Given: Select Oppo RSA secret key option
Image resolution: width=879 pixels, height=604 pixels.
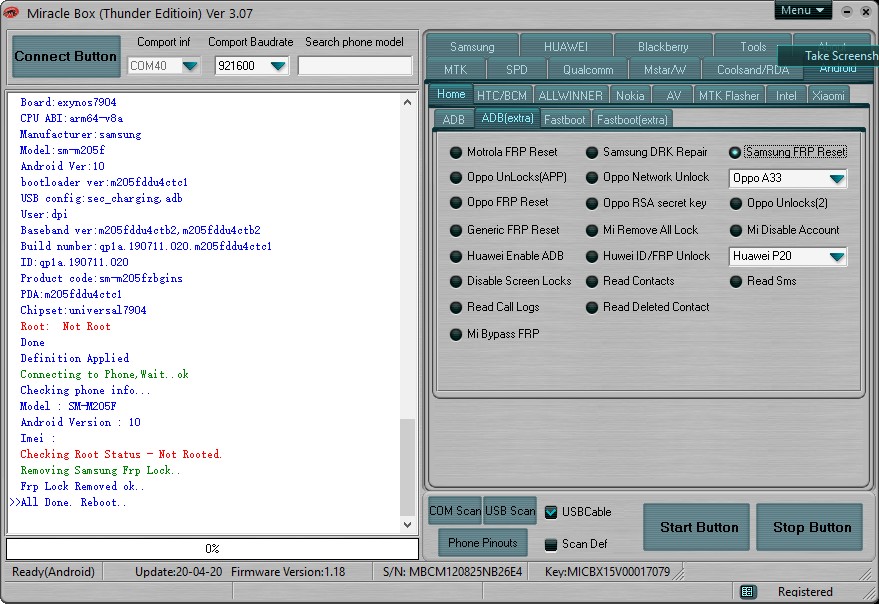Looking at the screenshot, I should (x=591, y=204).
